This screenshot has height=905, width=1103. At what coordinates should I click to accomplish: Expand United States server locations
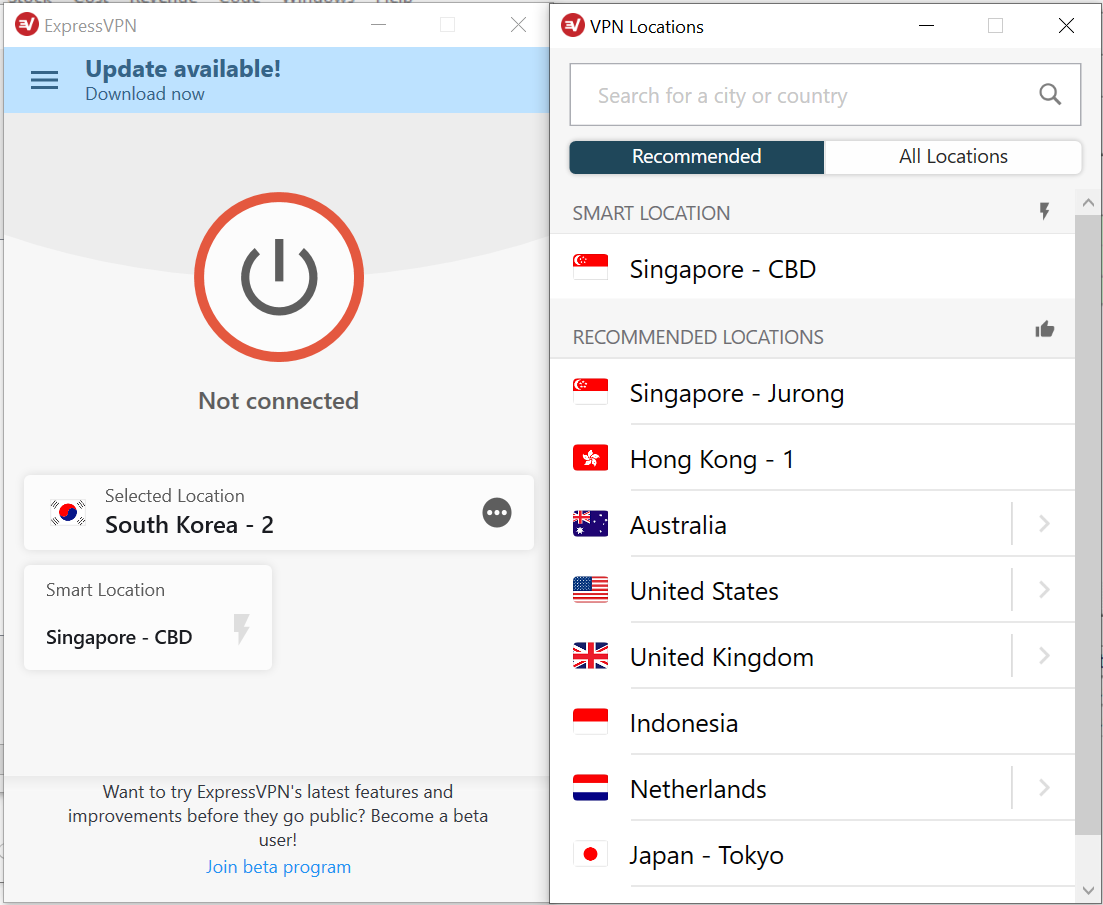click(1044, 590)
